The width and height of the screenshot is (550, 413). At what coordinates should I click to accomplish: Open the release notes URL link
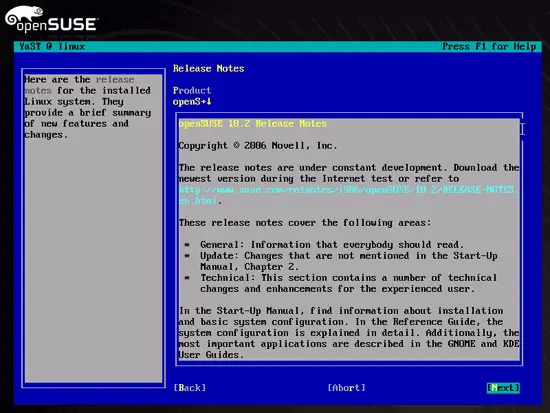coord(348,195)
